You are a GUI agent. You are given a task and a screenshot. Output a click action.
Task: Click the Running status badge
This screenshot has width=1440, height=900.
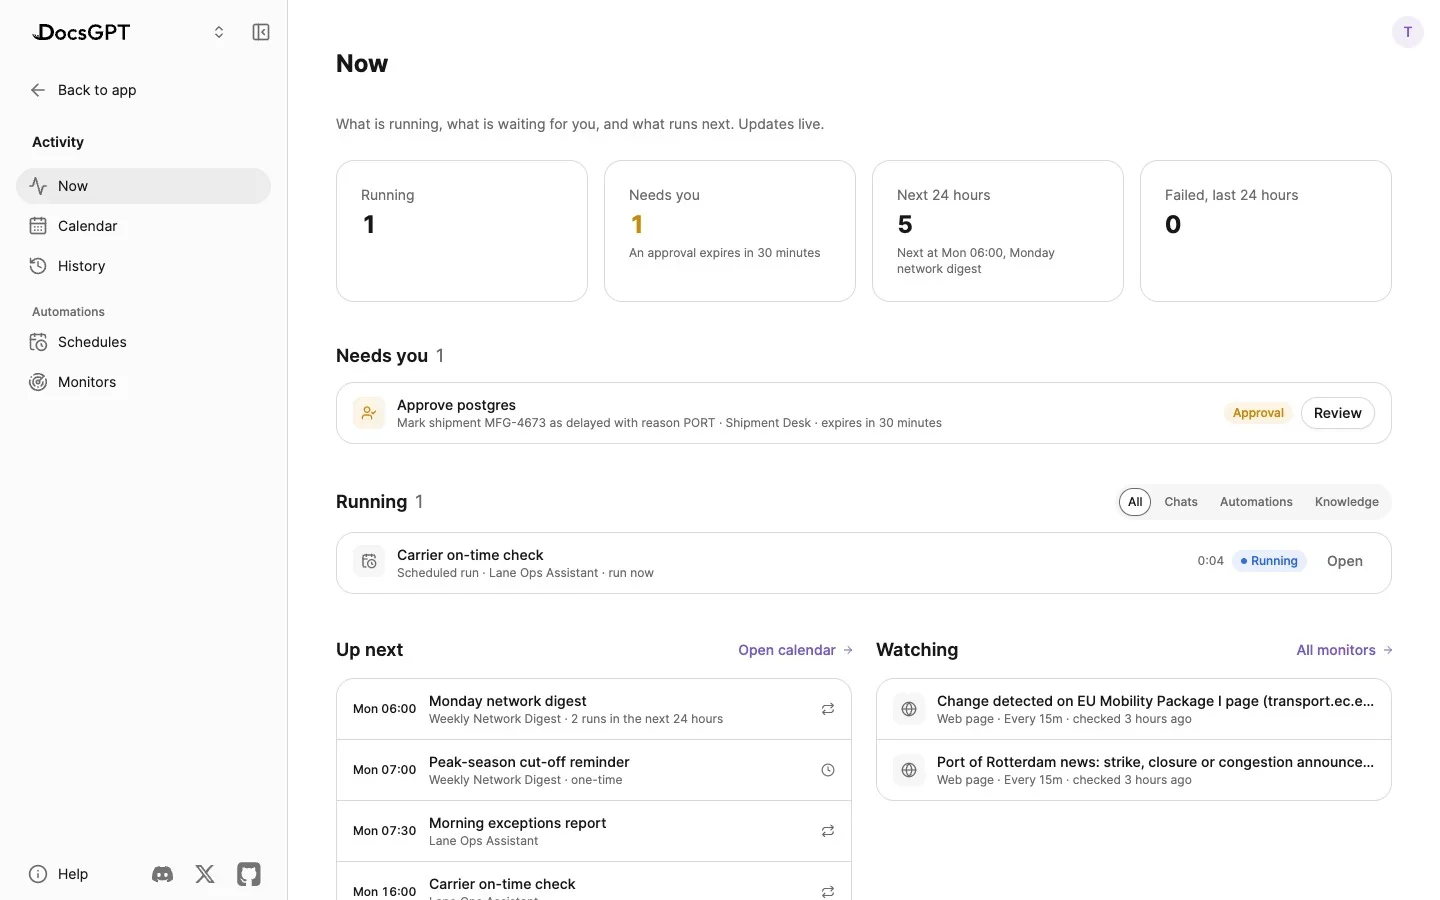click(x=1269, y=561)
